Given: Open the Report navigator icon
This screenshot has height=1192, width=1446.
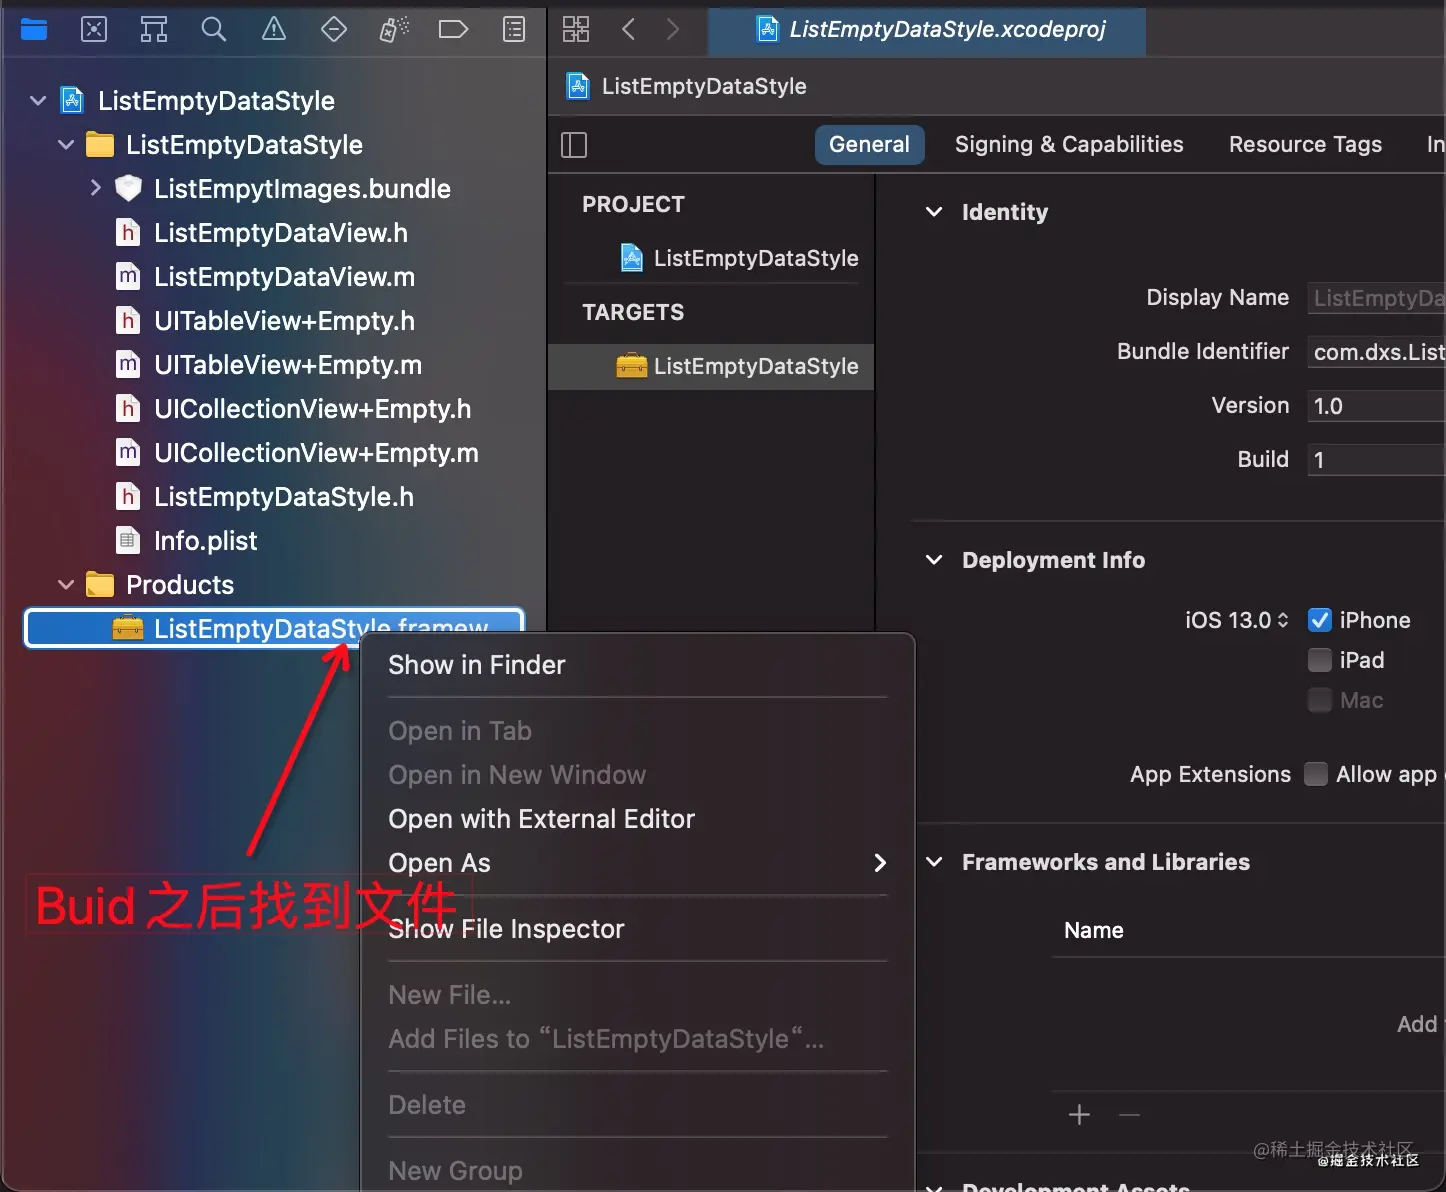Looking at the screenshot, I should coord(514,30).
